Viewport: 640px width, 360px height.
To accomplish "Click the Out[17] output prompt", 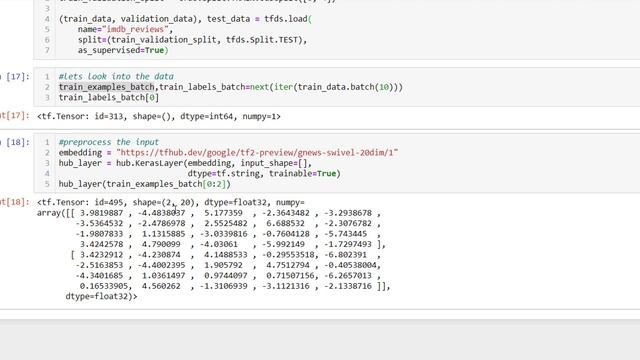I will [15, 116].
